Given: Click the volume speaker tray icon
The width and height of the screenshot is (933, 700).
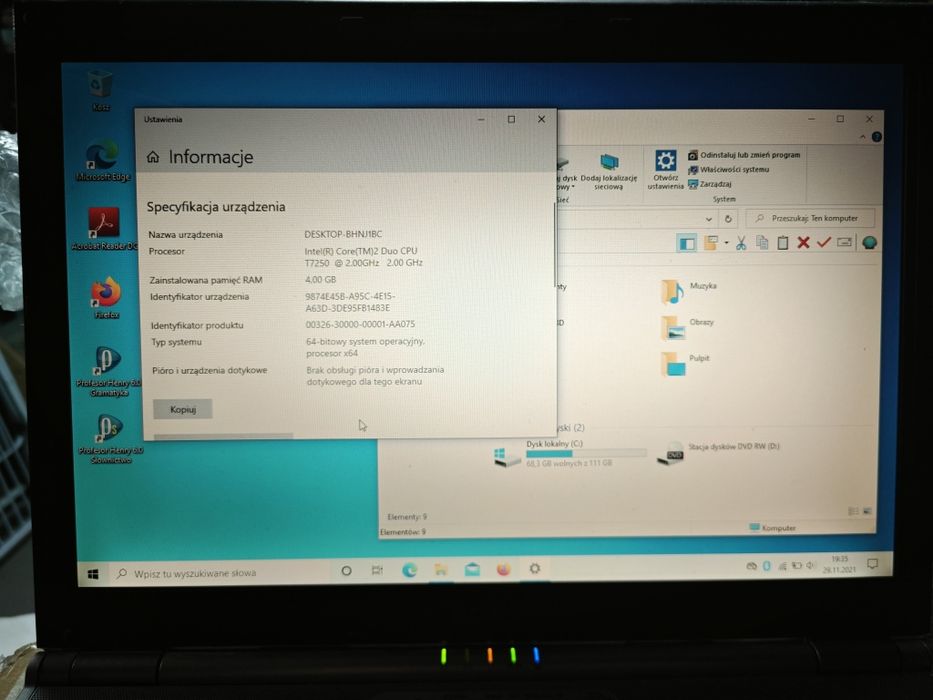Looking at the screenshot, I should 810,565.
